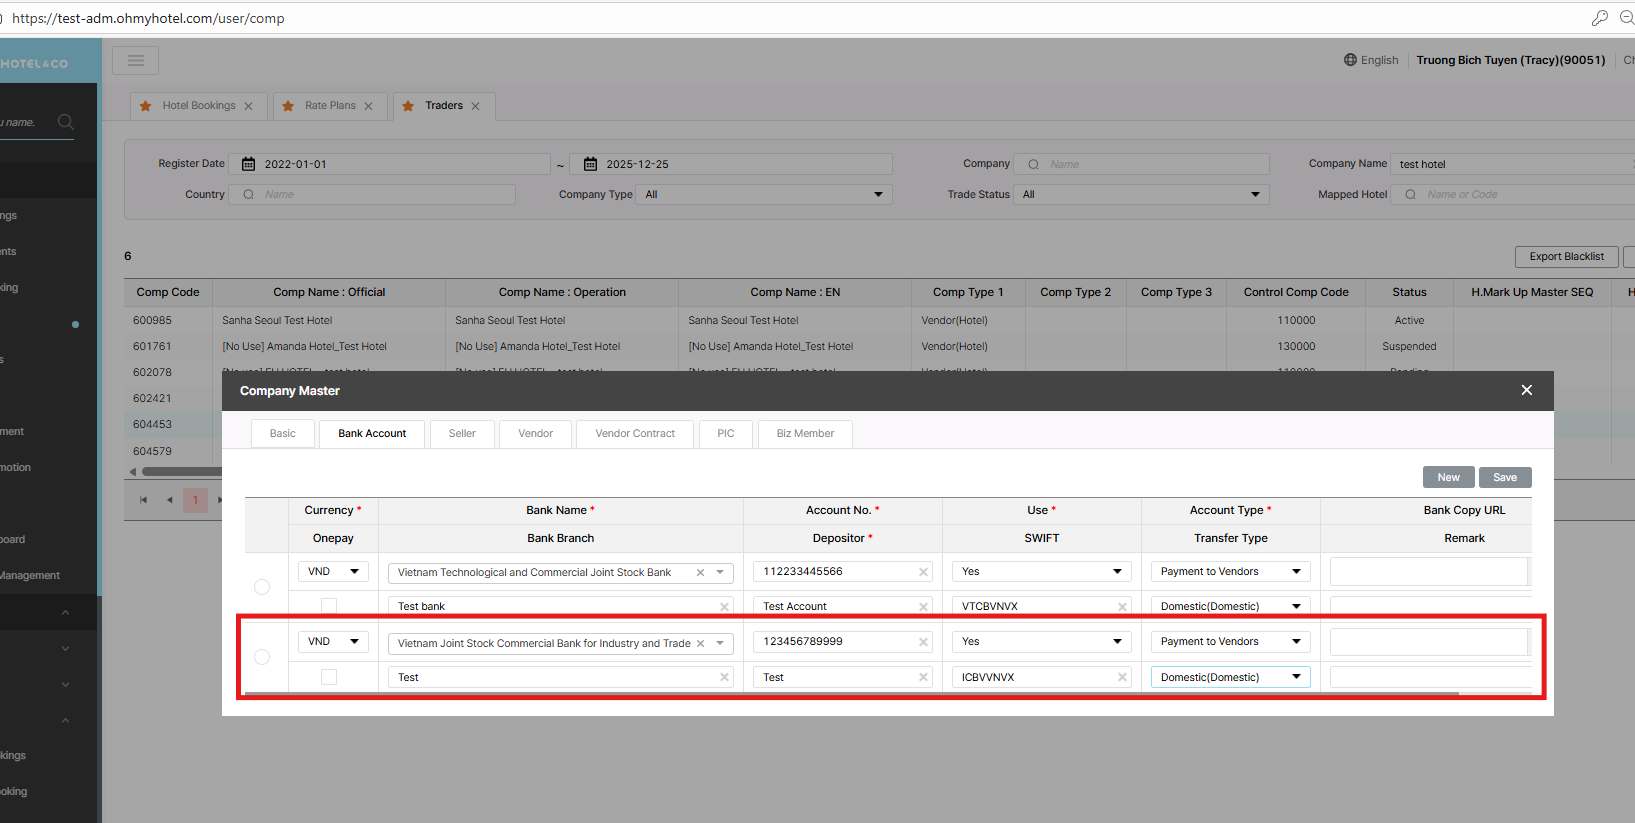Open Currency VND dropdown in second row
Screen dimensions: 1635x823
coord(333,642)
